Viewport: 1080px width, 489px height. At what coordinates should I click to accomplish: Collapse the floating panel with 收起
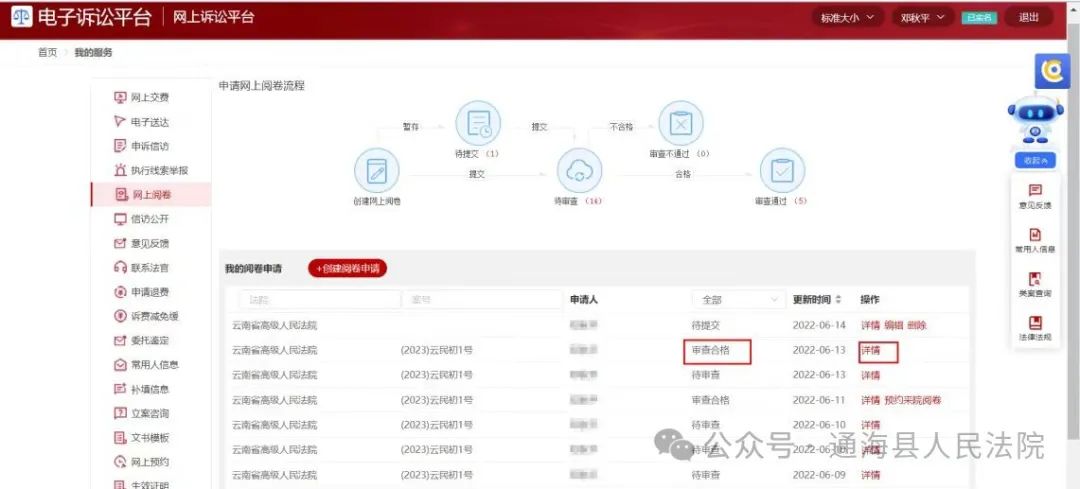[1035, 160]
